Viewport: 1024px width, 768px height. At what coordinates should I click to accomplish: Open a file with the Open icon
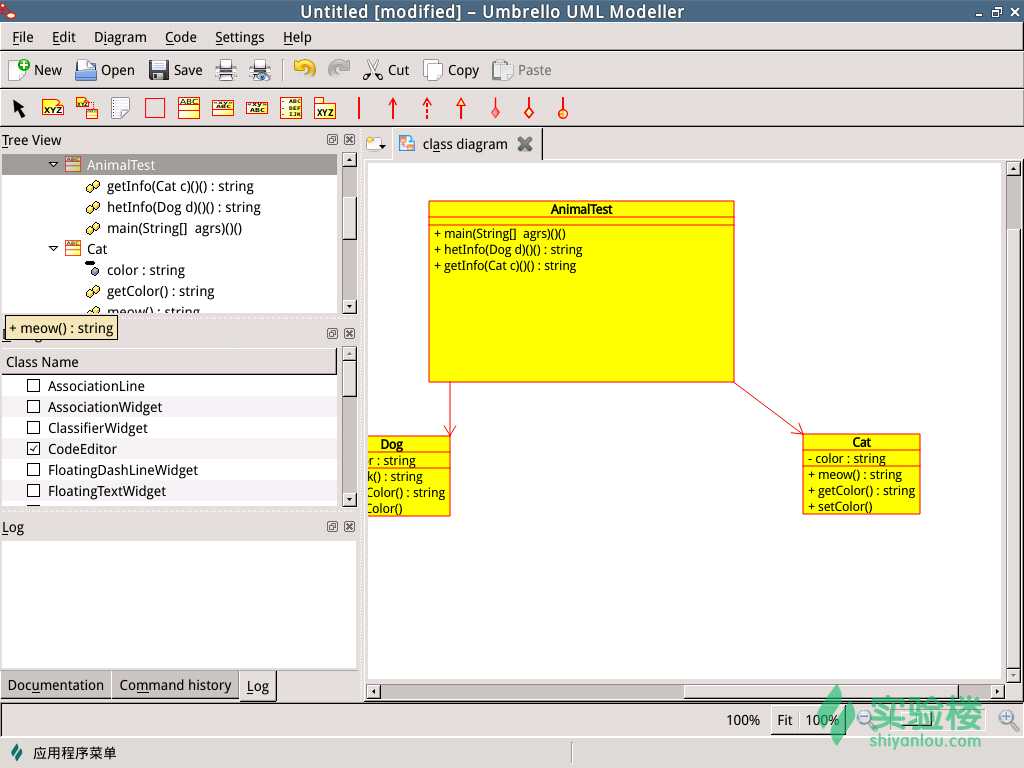[x=104, y=70]
